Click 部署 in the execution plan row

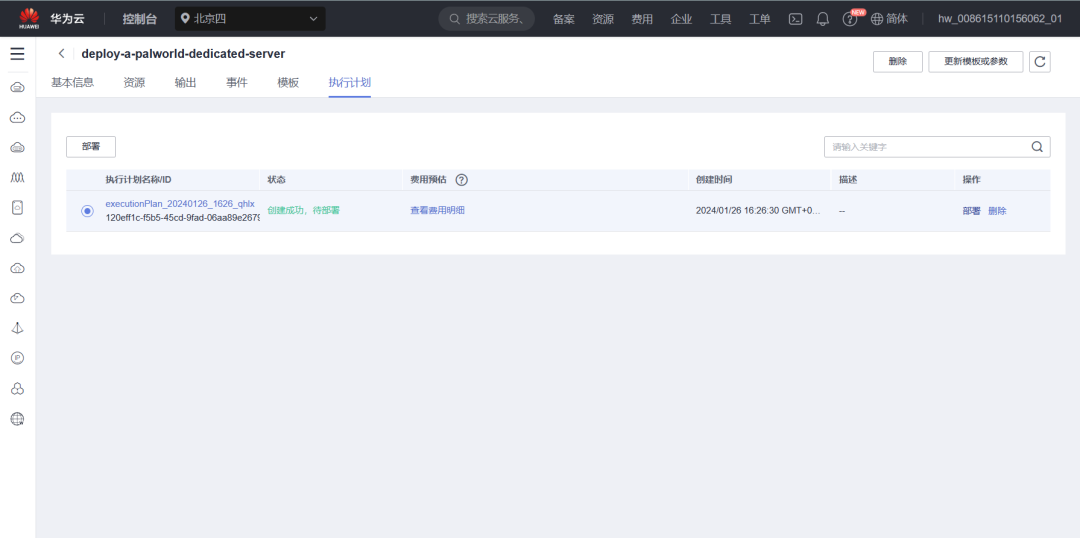[971, 211]
